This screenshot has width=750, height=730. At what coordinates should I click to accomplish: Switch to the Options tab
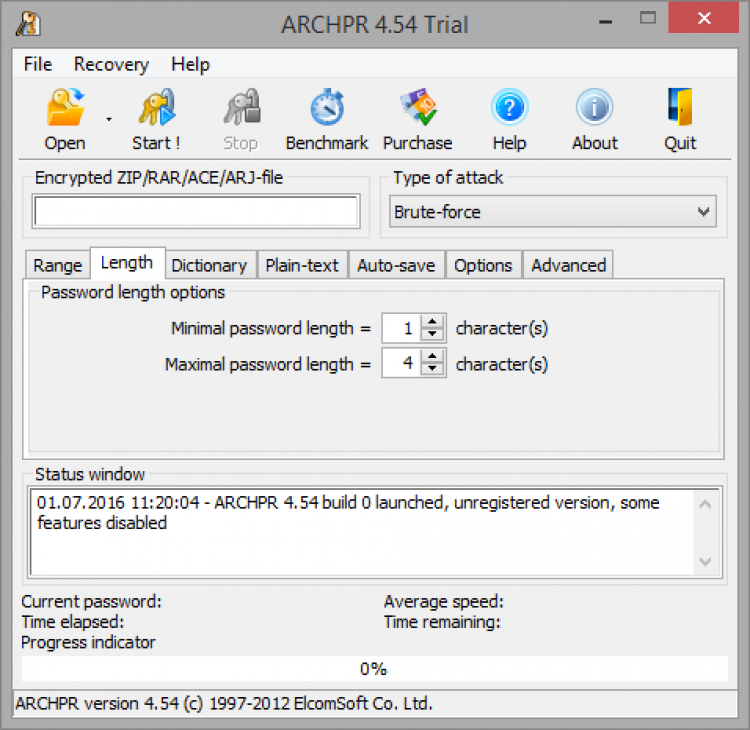click(484, 265)
